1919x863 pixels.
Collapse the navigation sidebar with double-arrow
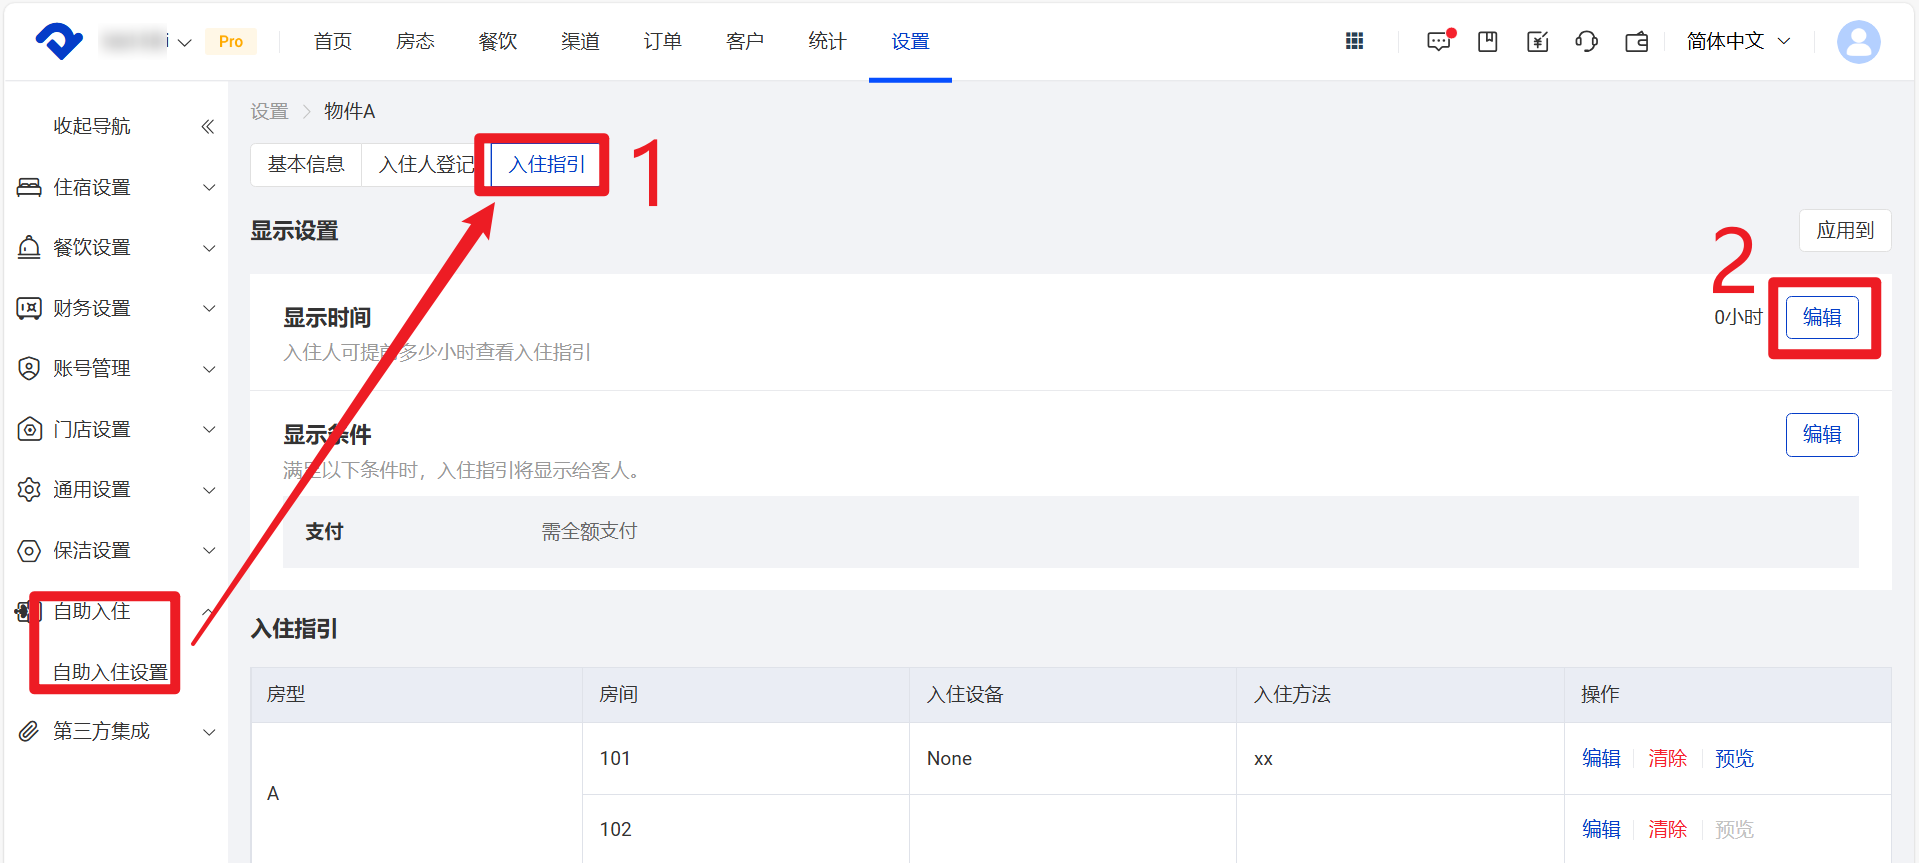pos(207,126)
